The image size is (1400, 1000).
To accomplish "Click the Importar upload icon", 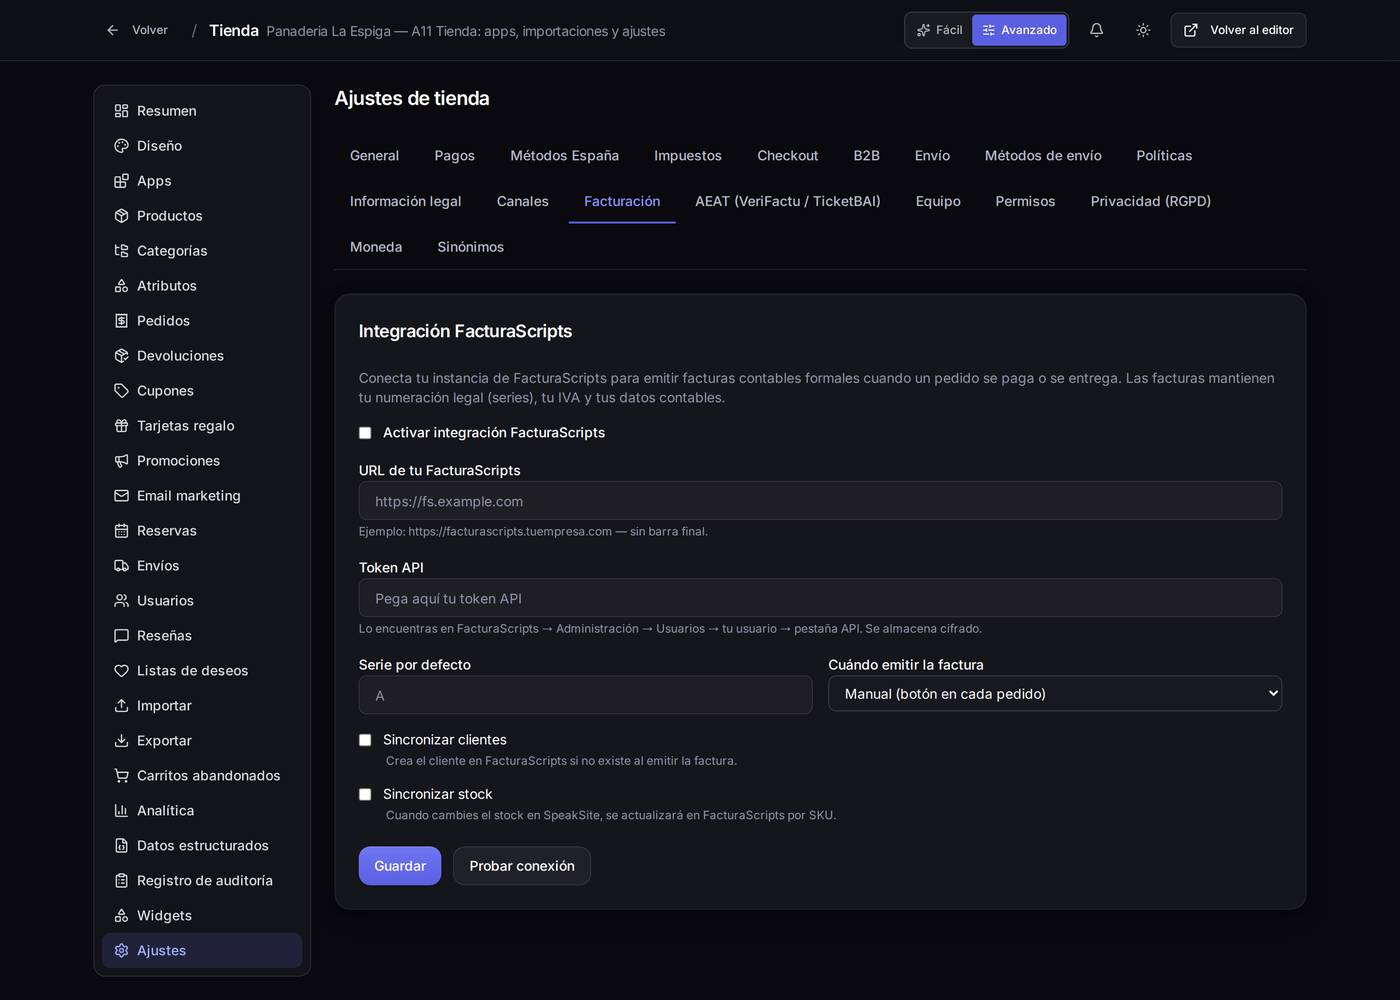I will tap(121, 706).
